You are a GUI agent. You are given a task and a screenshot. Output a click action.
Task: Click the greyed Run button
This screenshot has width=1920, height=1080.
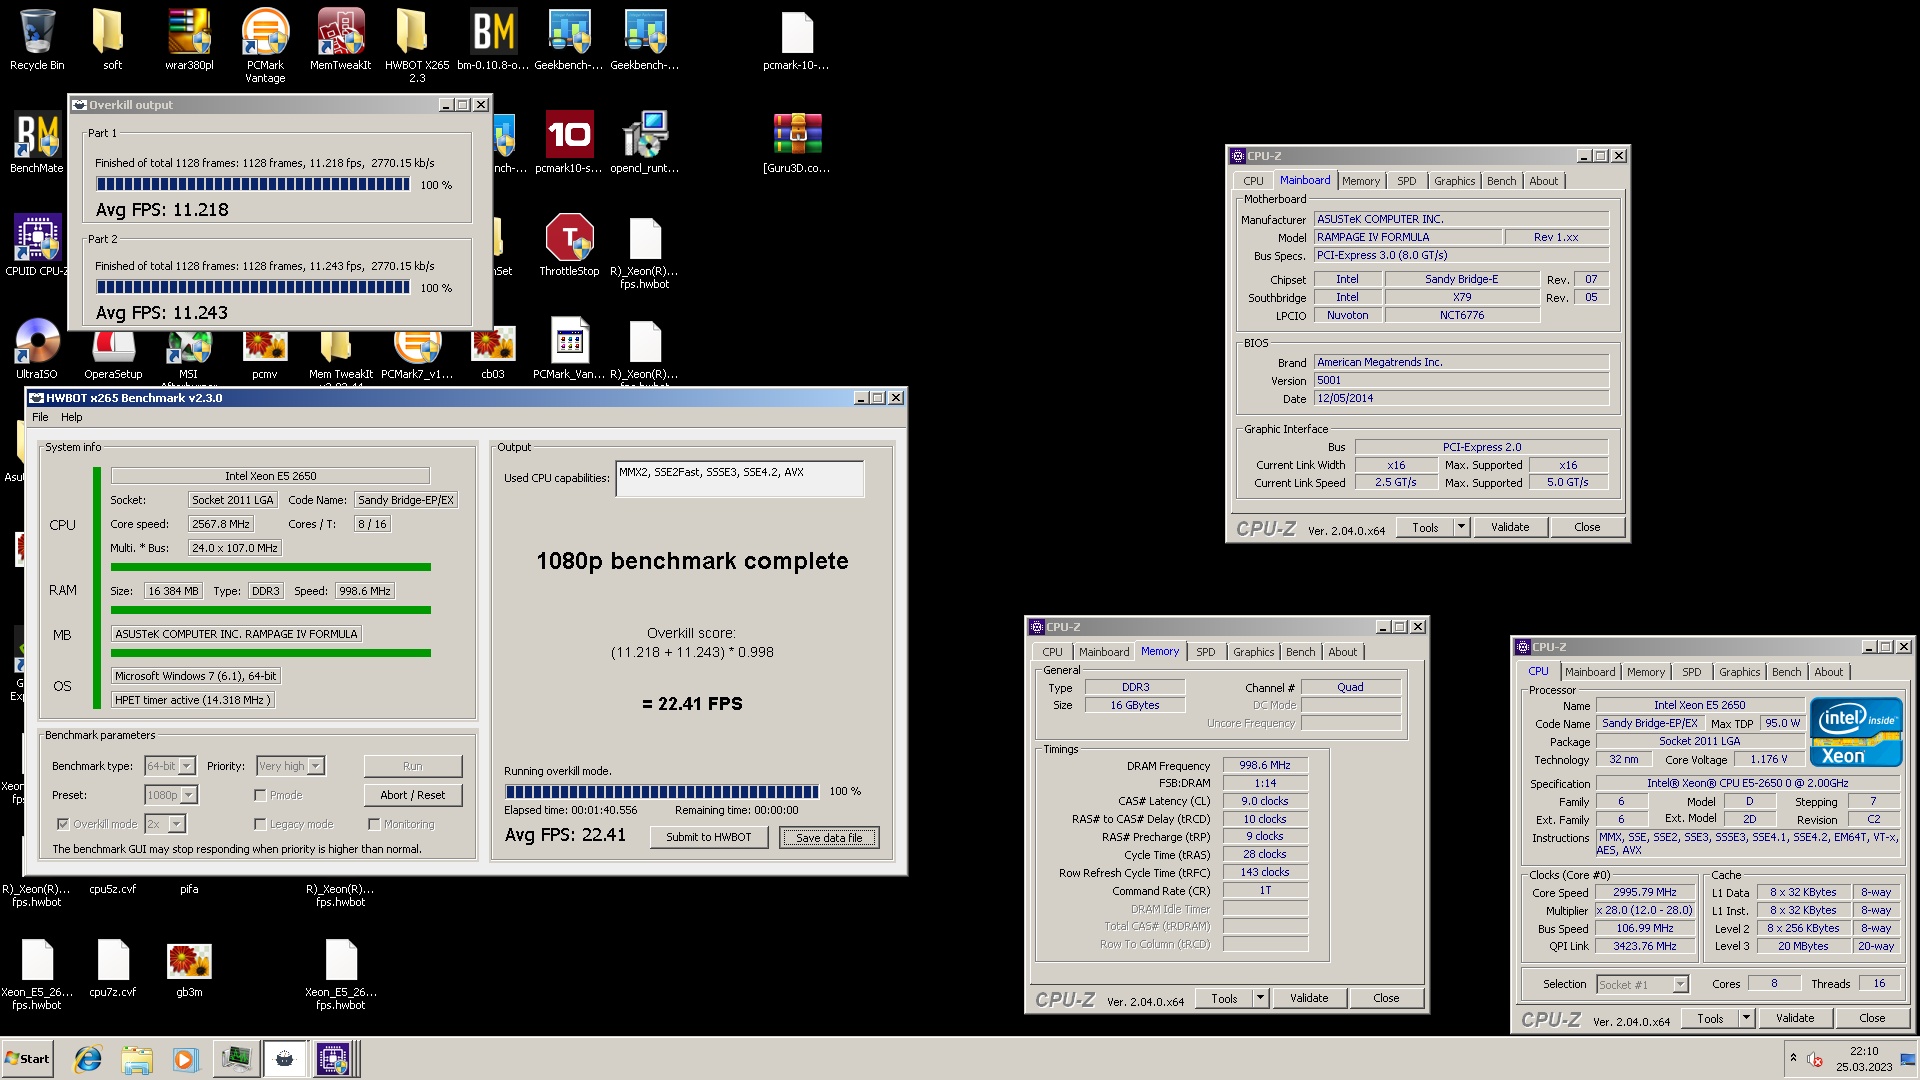[x=413, y=766]
